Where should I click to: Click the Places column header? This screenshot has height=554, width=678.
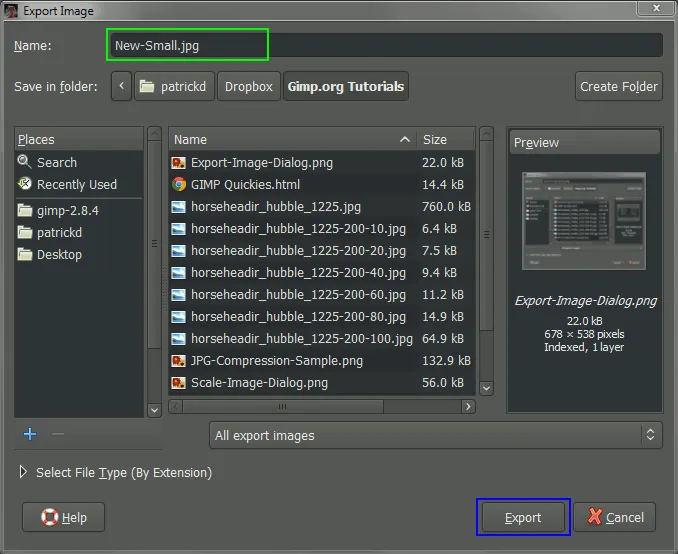[x=79, y=139]
